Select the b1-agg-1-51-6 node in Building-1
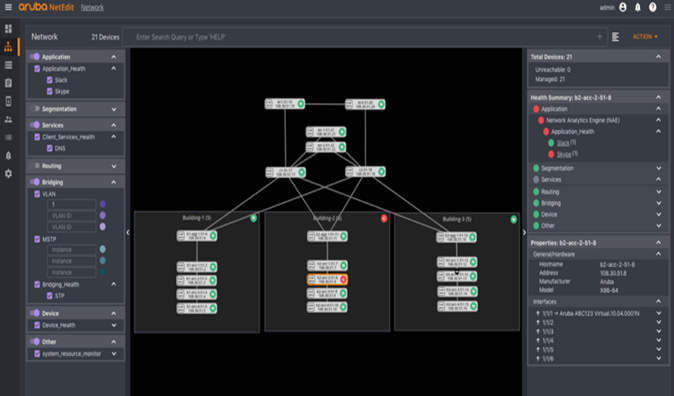 coord(196,236)
